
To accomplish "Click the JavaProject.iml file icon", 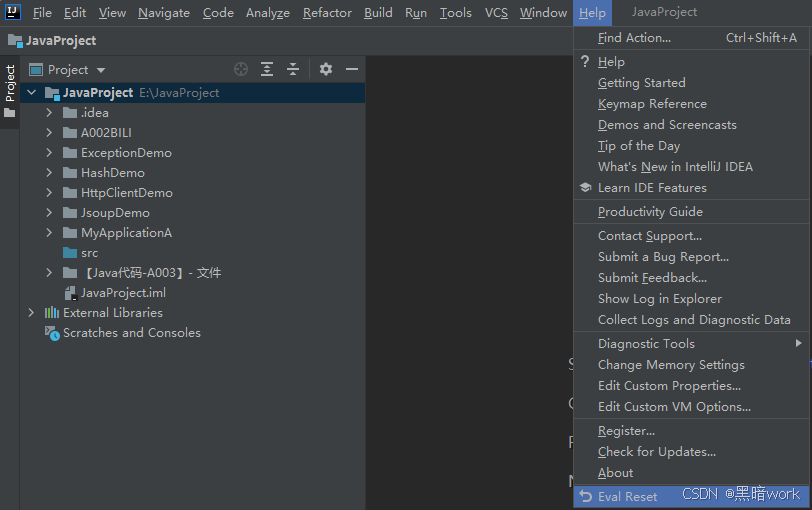I will click(70, 293).
